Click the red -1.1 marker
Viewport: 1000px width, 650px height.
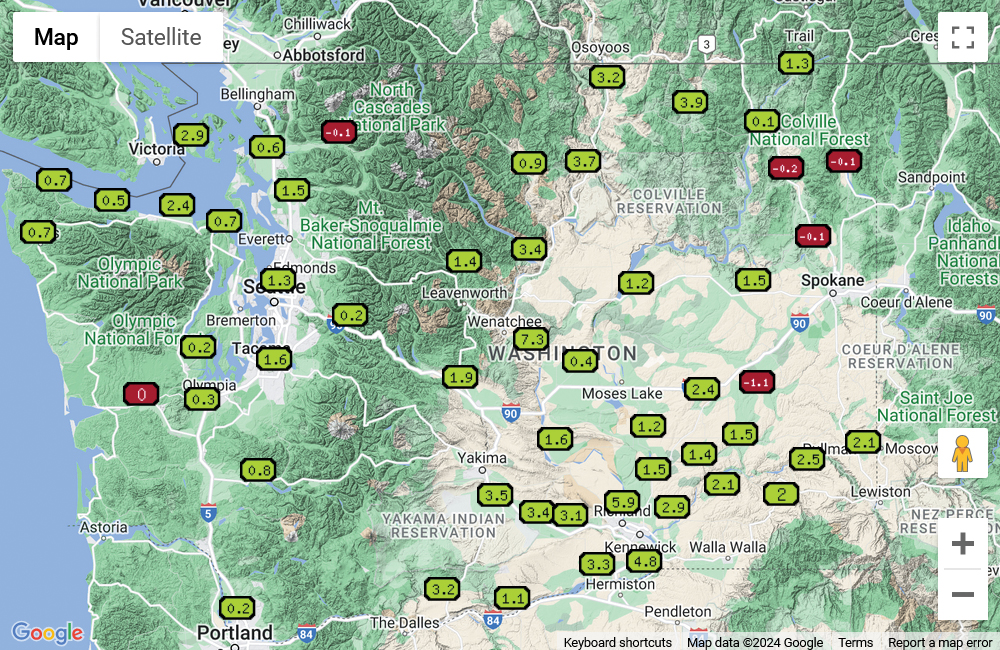pos(757,382)
